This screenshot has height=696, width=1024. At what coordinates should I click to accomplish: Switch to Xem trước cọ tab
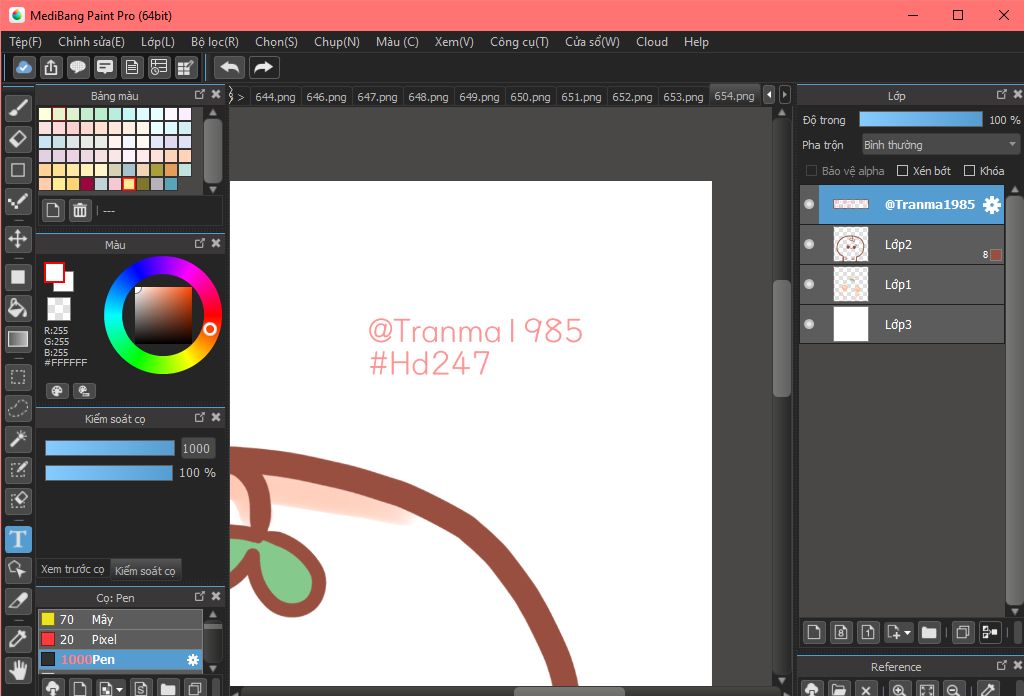(x=72, y=569)
